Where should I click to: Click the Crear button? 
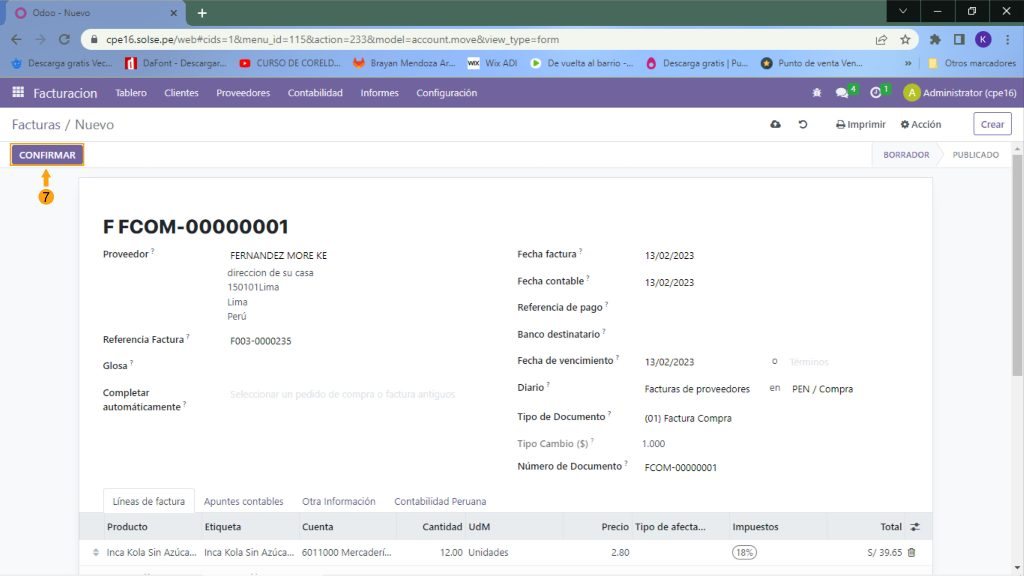click(992, 125)
